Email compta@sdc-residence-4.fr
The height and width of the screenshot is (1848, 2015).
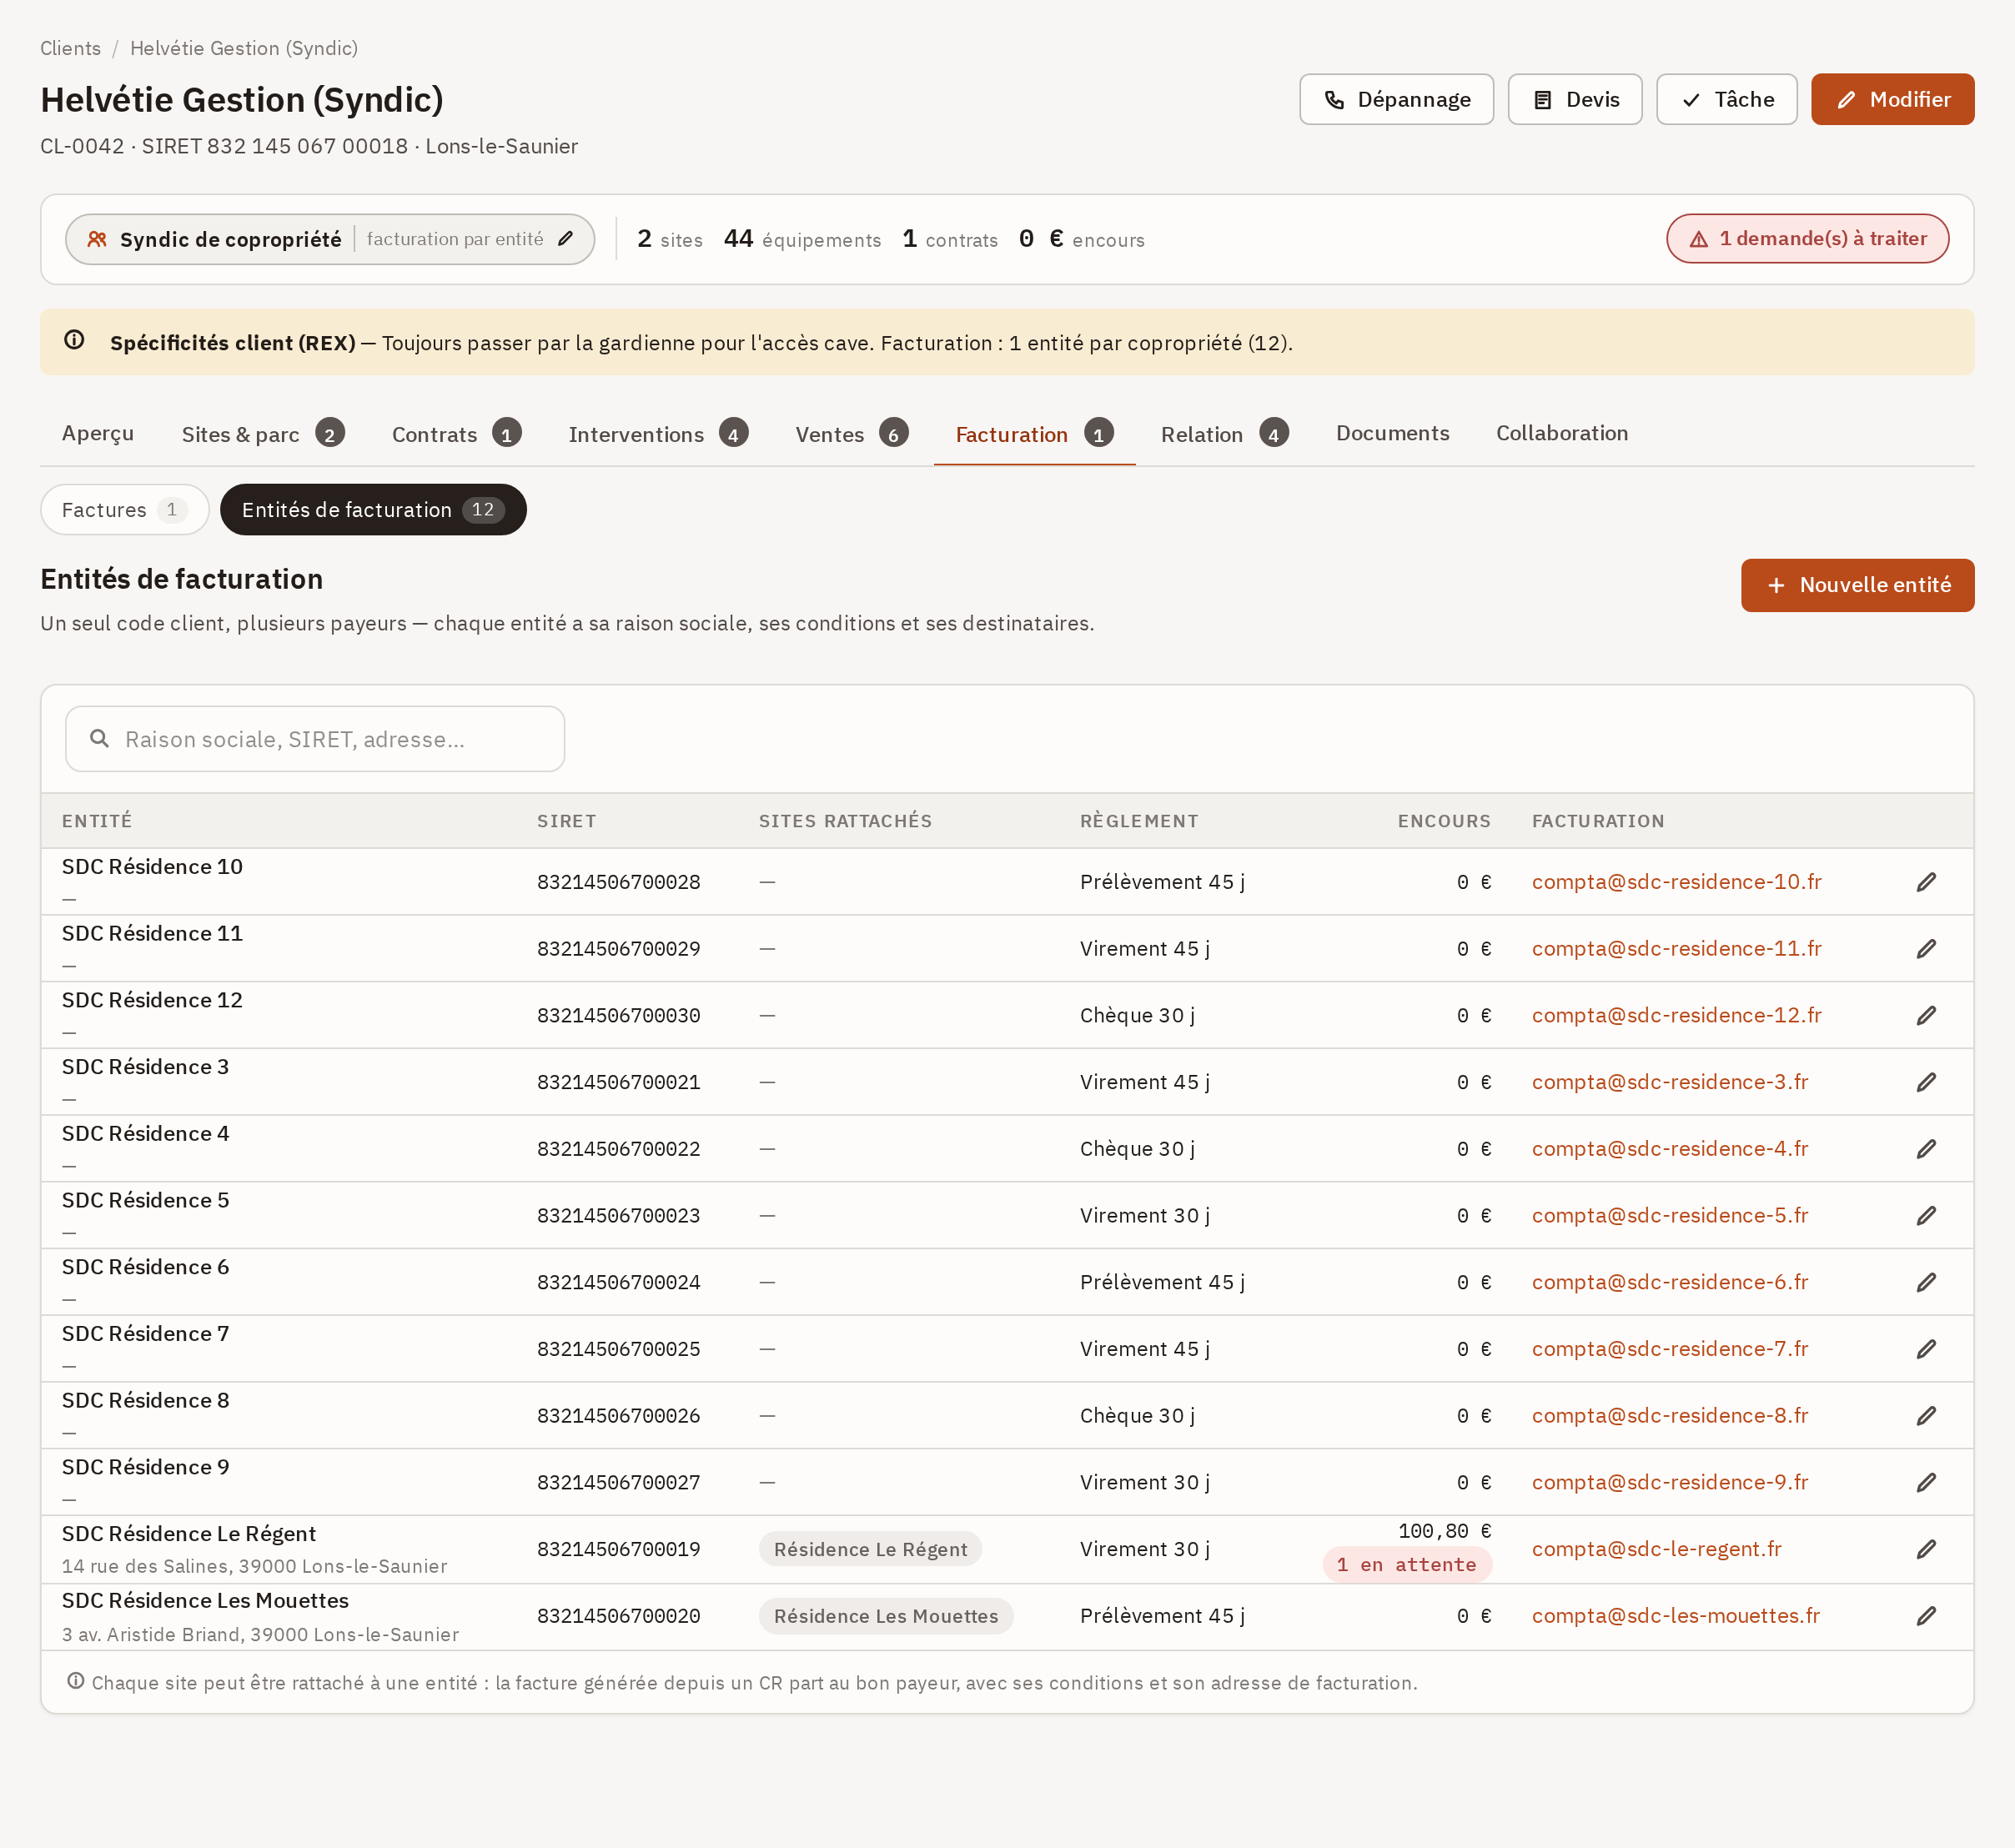[1670, 1149]
